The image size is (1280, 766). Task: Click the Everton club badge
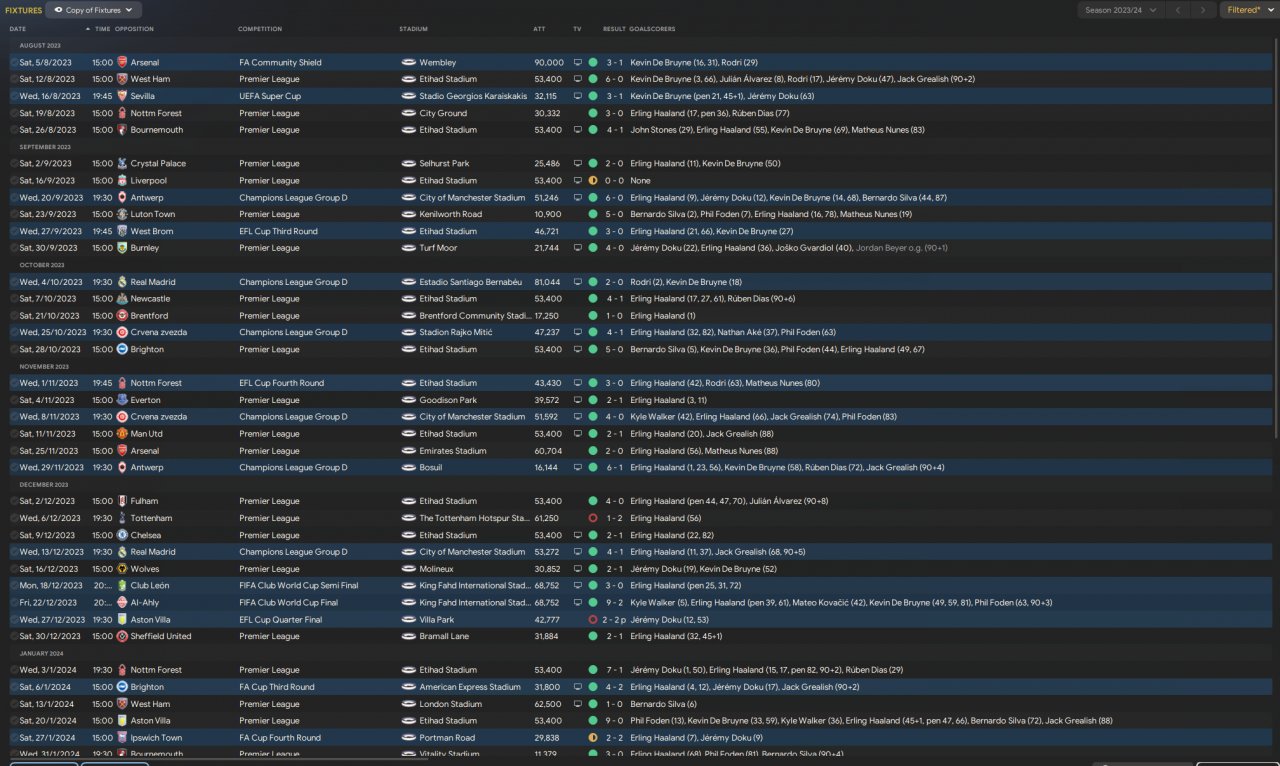click(x=122, y=400)
